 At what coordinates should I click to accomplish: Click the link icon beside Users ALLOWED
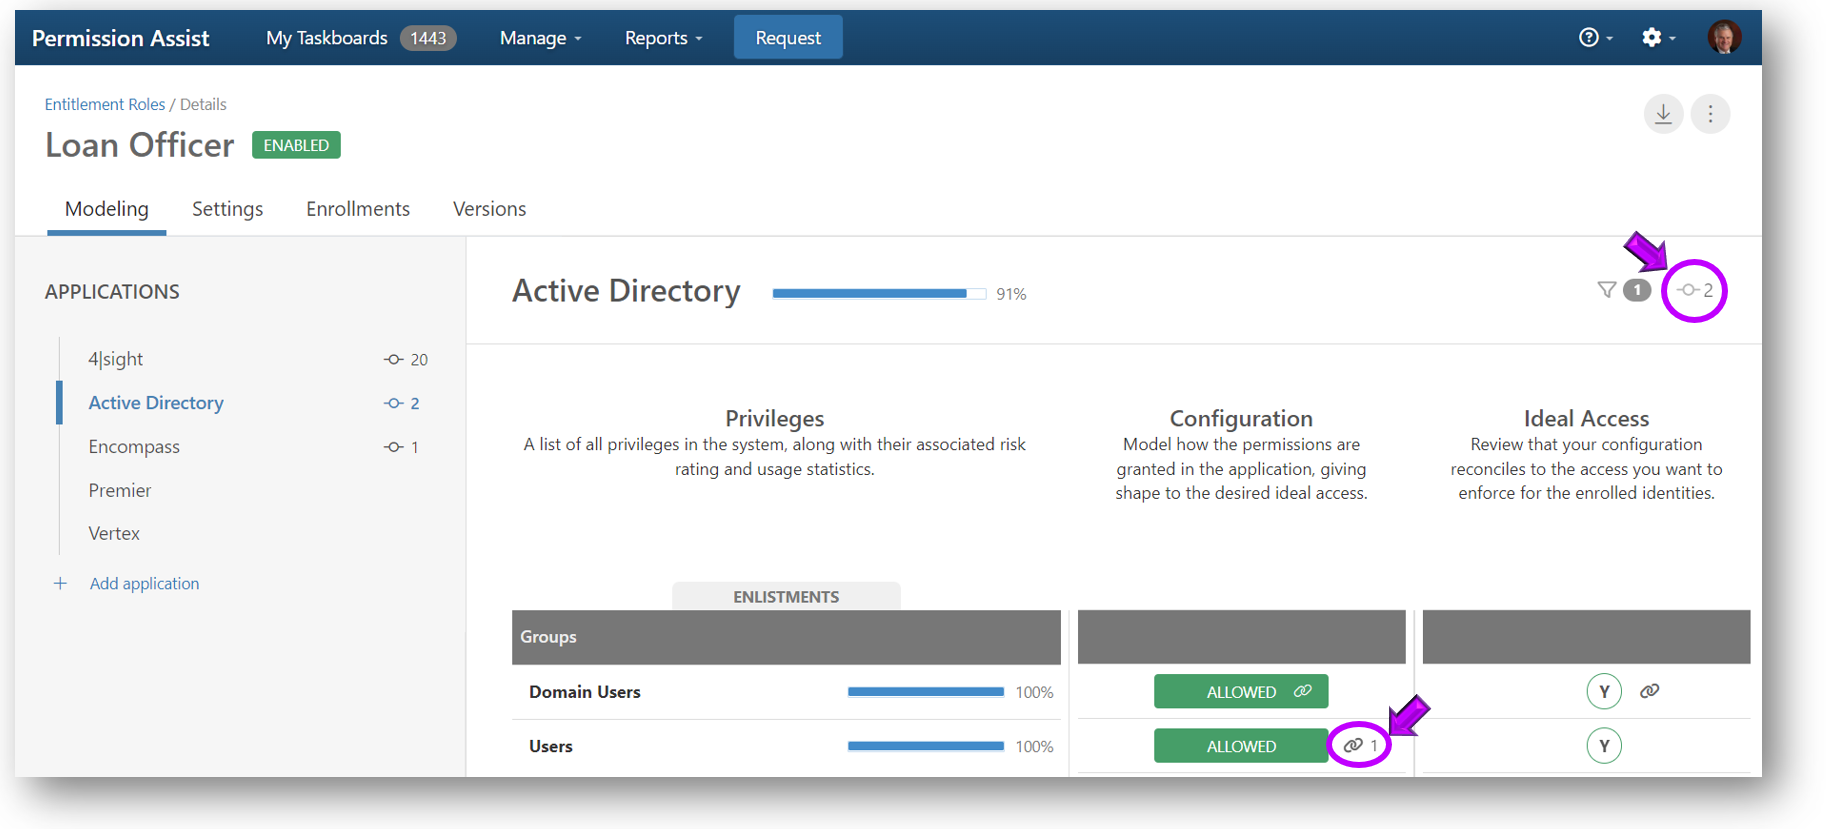click(1354, 745)
